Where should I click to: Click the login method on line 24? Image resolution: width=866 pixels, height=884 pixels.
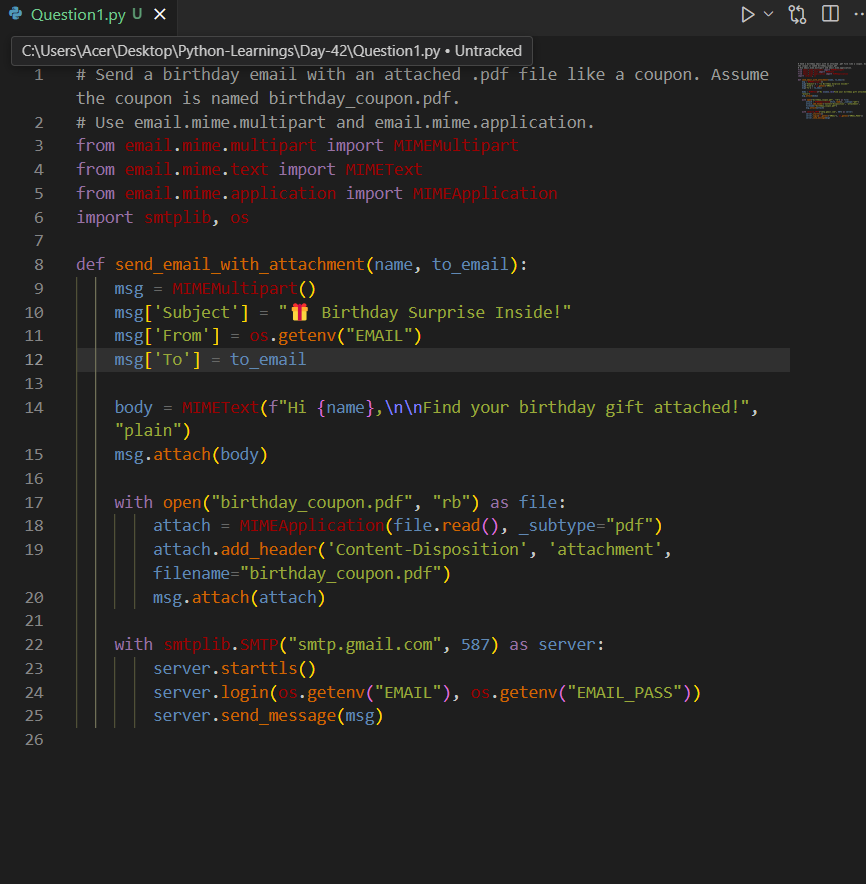[244, 692]
